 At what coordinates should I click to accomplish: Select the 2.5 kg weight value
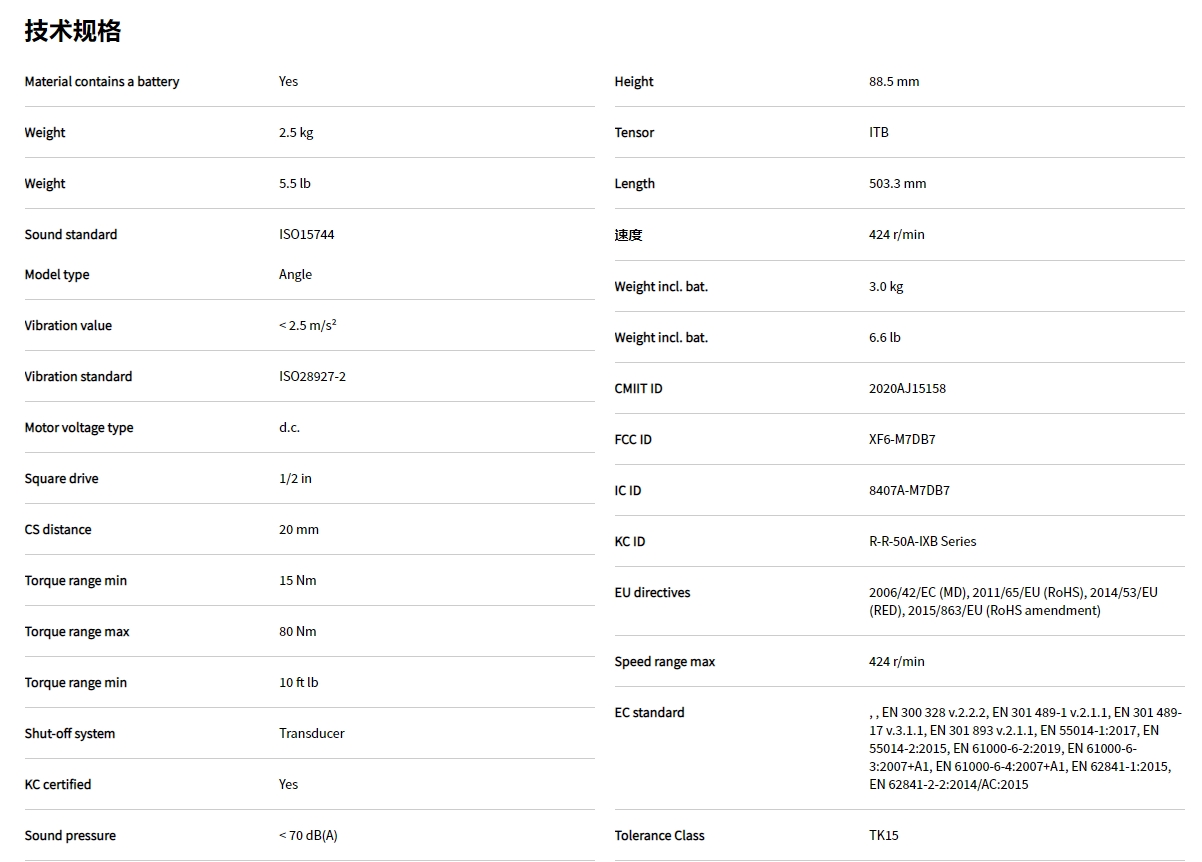(296, 133)
